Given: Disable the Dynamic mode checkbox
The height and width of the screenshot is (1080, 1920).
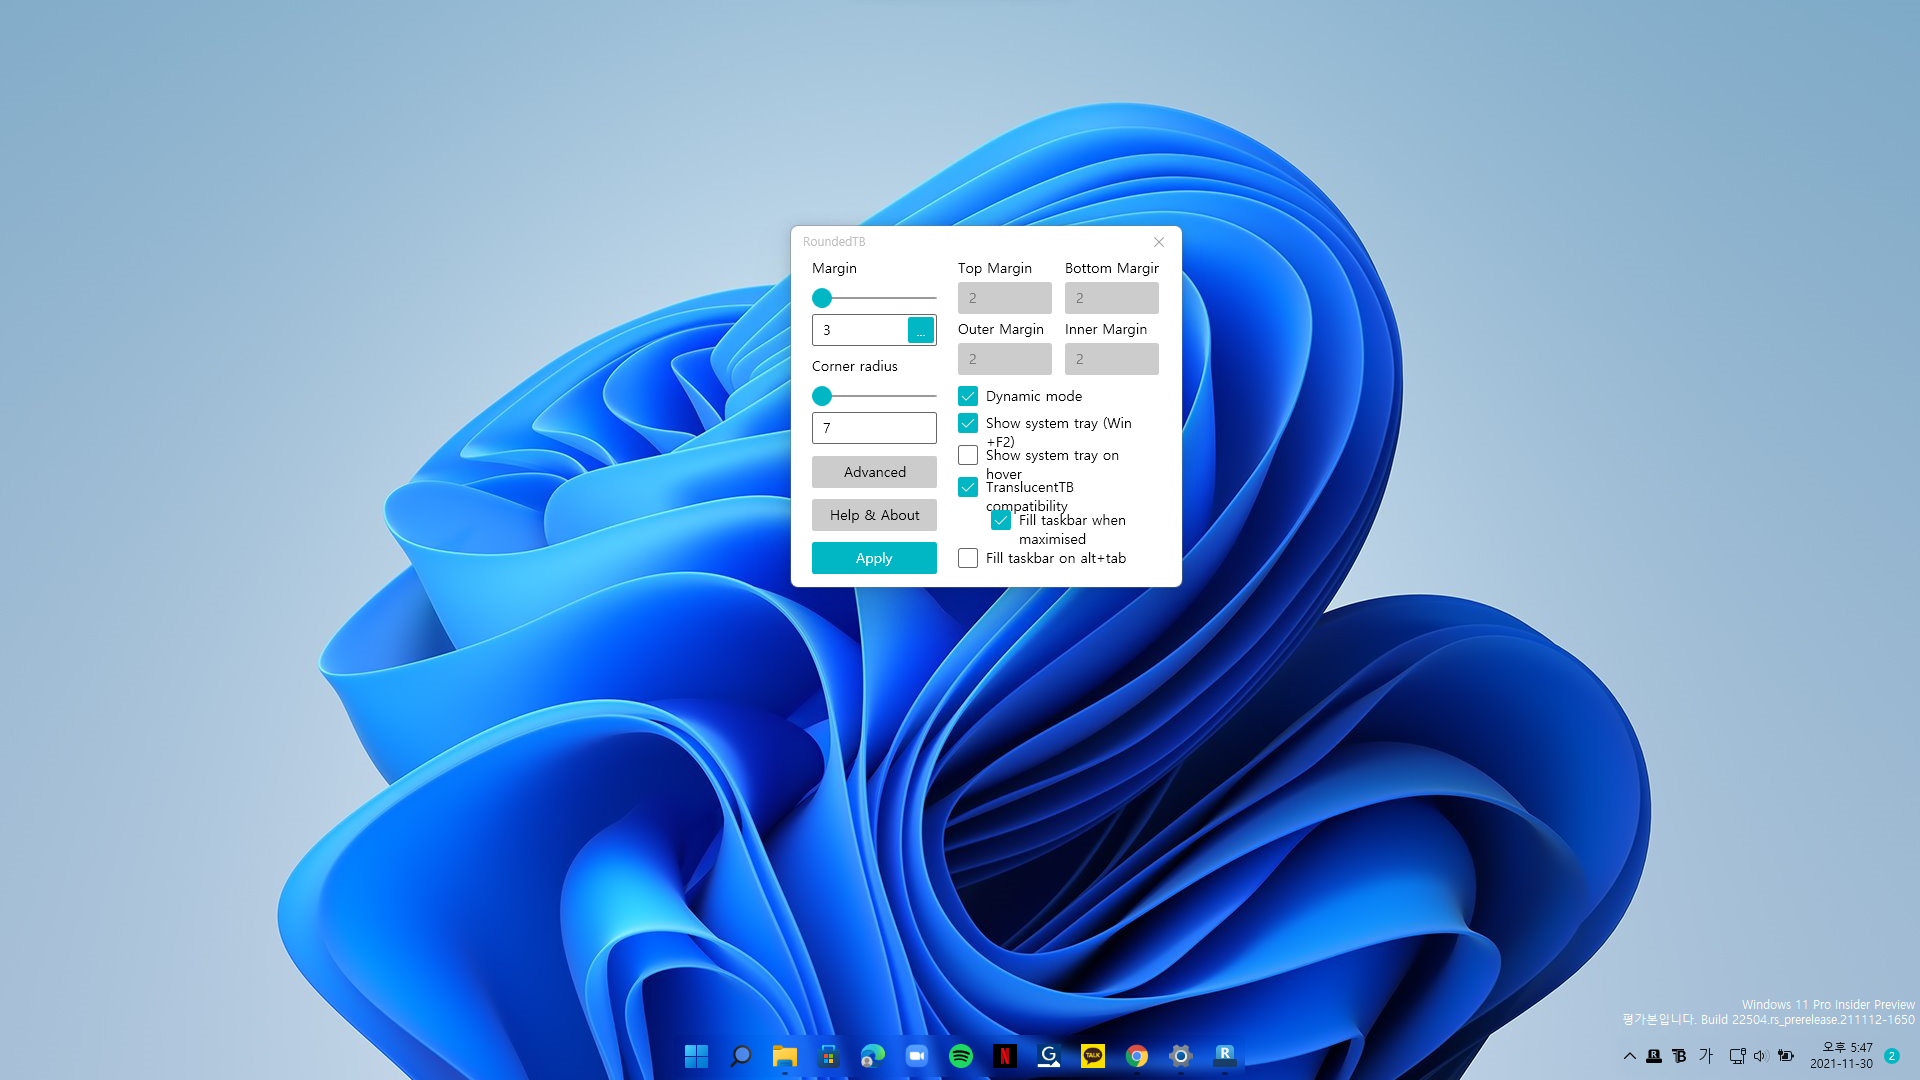Looking at the screenshot, I should 968,396.
